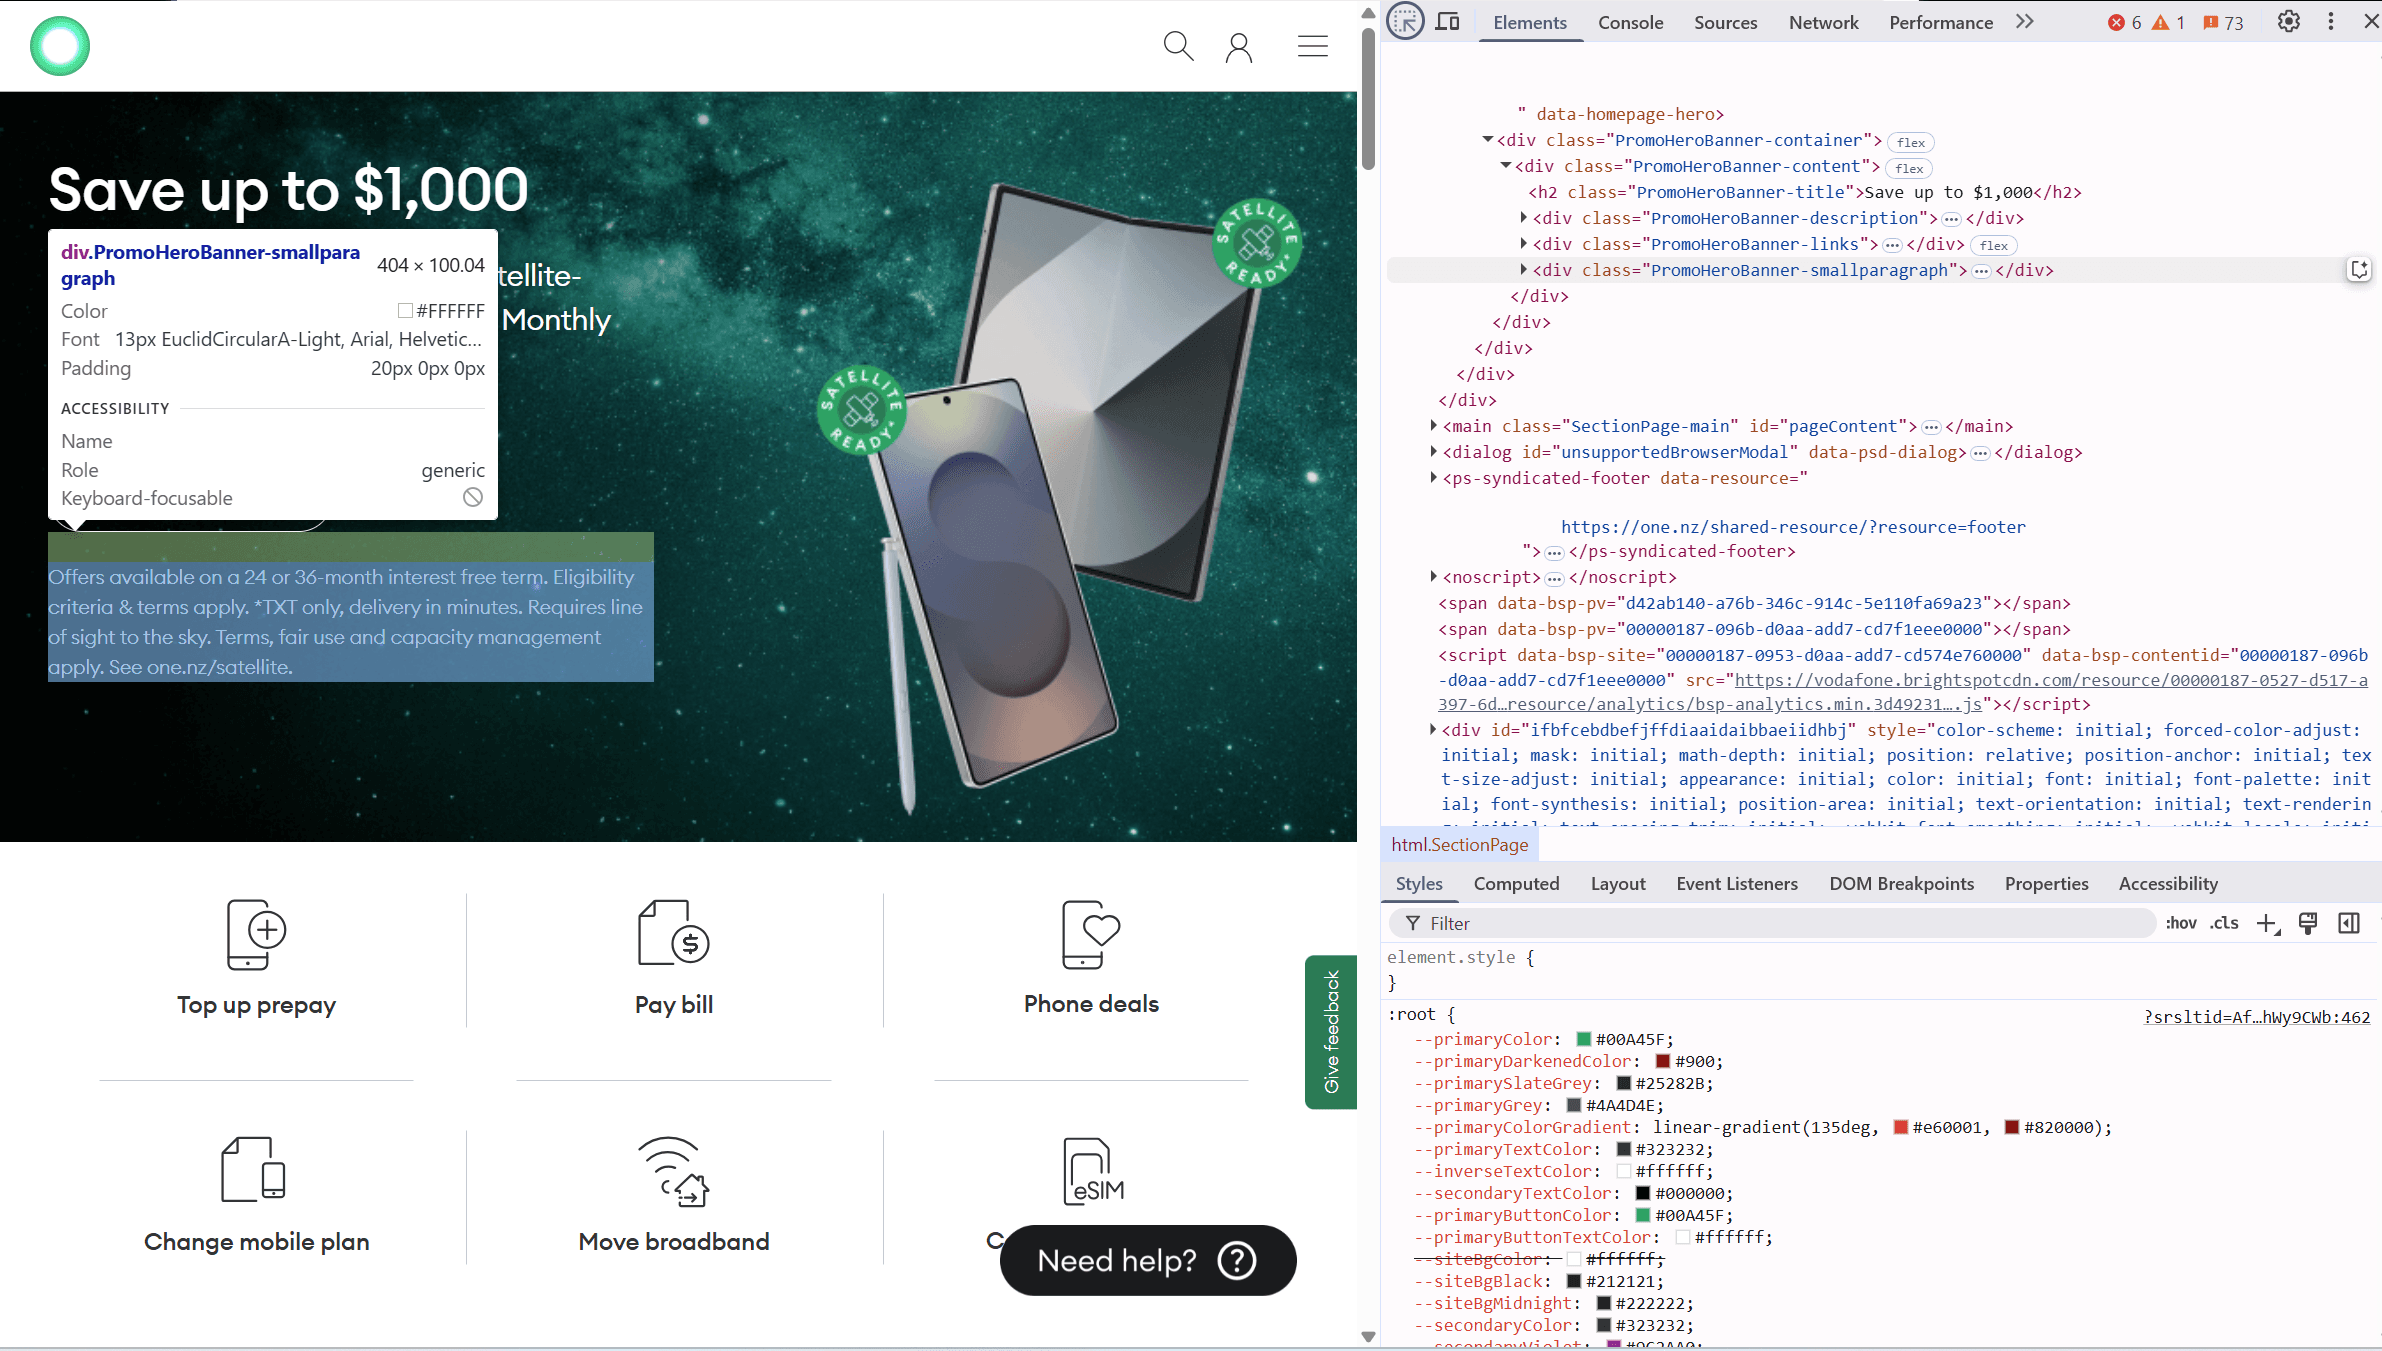
Task: Toggle the inspect element picker
Action: (1405, 22)
